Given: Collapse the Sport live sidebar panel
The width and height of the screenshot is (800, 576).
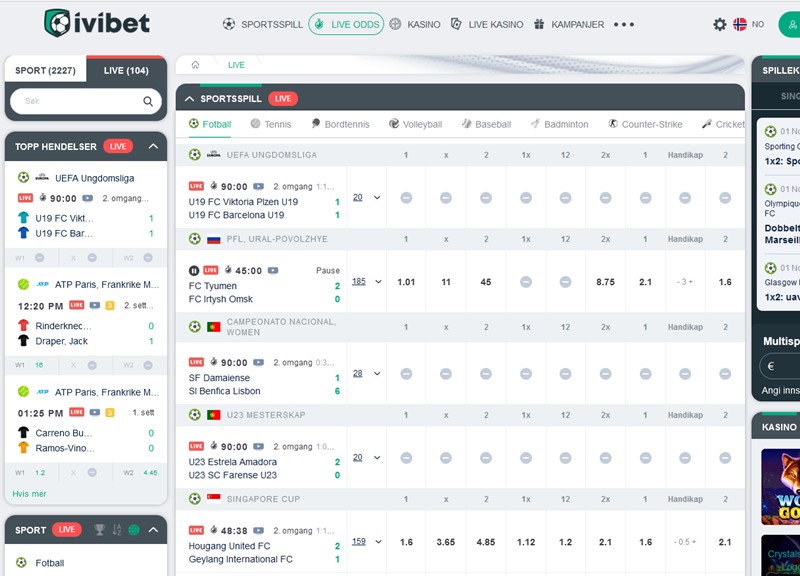Looking at the screenshot, I should (x=153, y=530).
